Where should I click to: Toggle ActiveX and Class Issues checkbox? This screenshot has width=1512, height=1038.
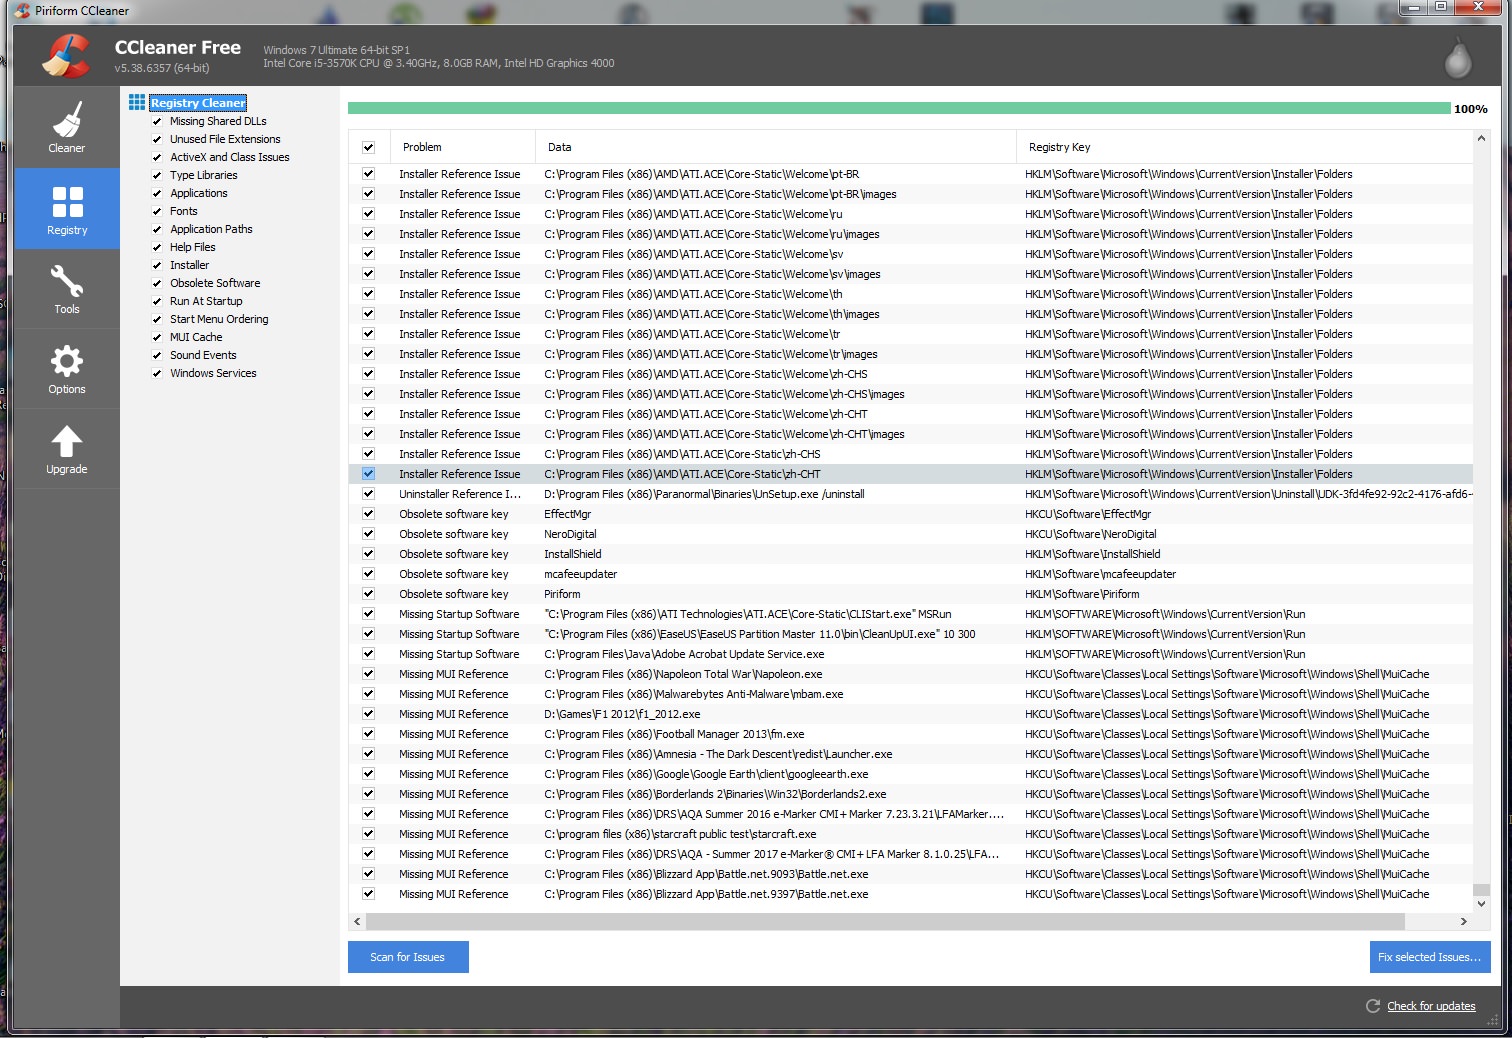coord(157,157)
